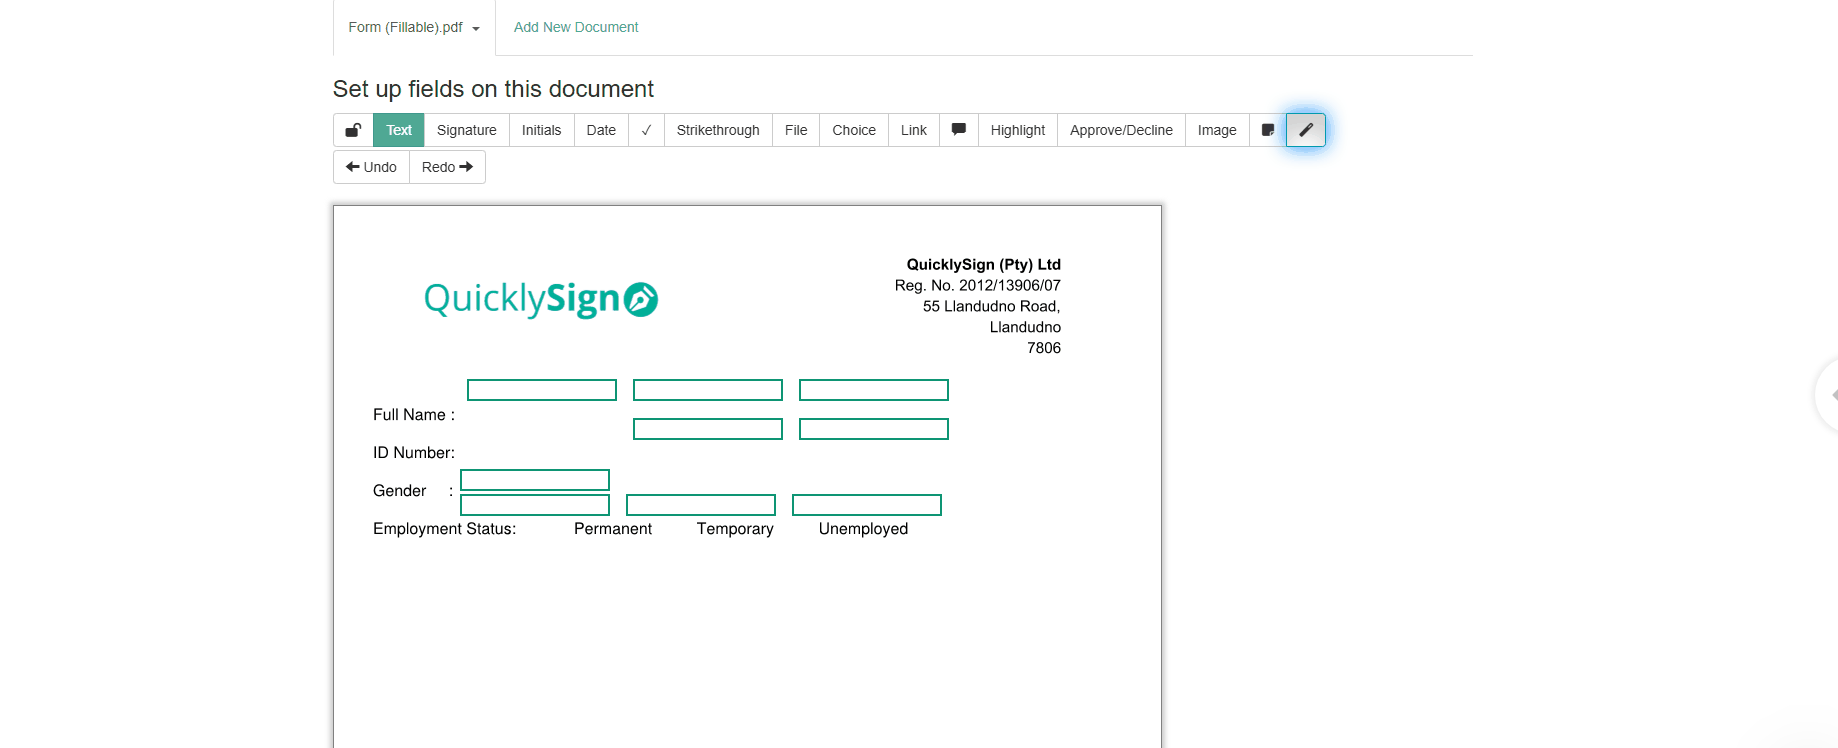Screen dimensions: 1838x748
Task: Click the QuicklySign logo in document
Action: click(x=541, y=299)
